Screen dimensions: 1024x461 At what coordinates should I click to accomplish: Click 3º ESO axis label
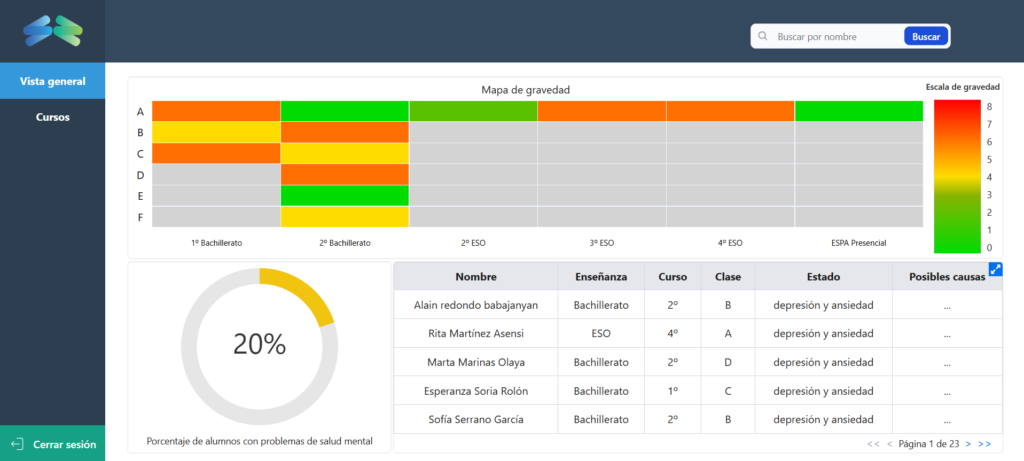602,243
